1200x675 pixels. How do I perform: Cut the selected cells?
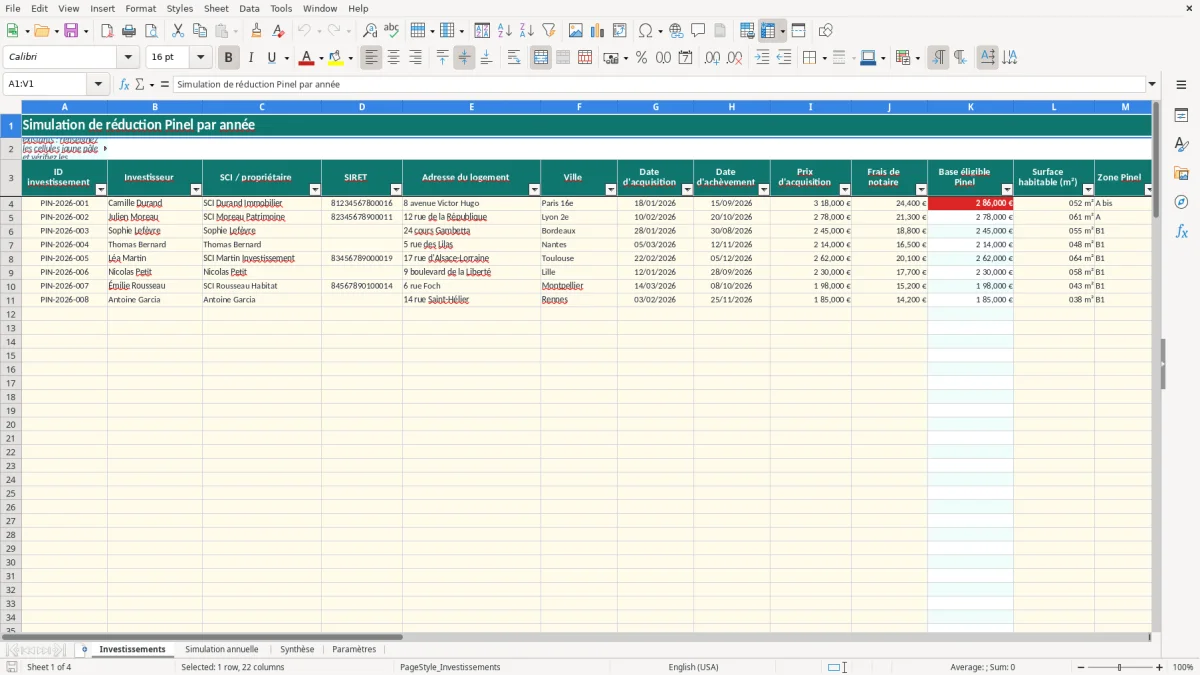pos(178,31)
